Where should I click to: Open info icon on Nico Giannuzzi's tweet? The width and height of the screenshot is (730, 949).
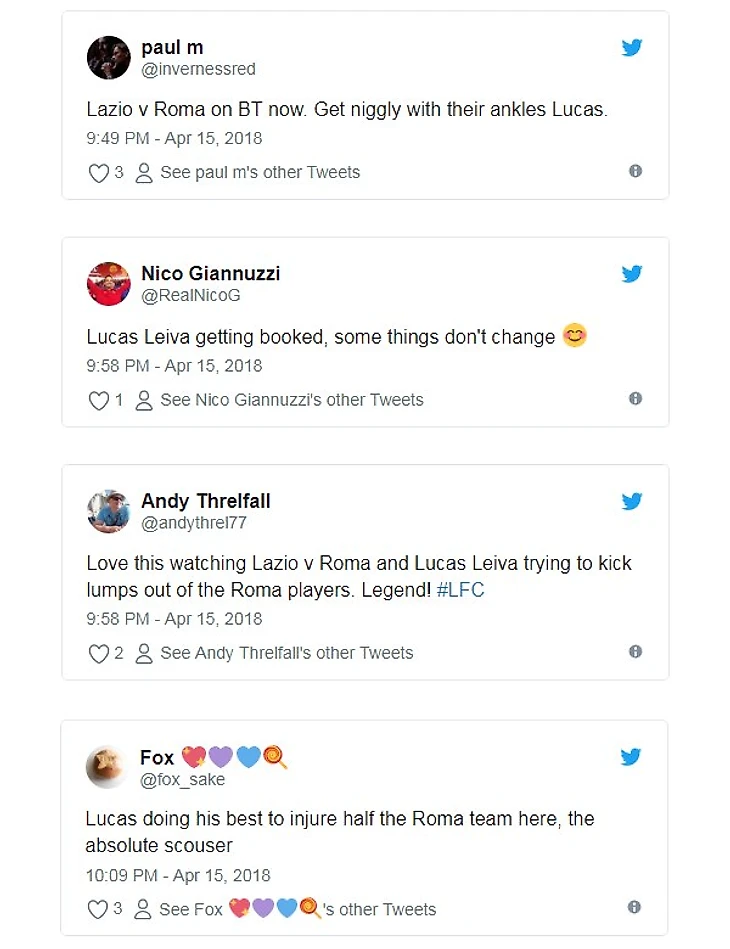coord(635,398)
